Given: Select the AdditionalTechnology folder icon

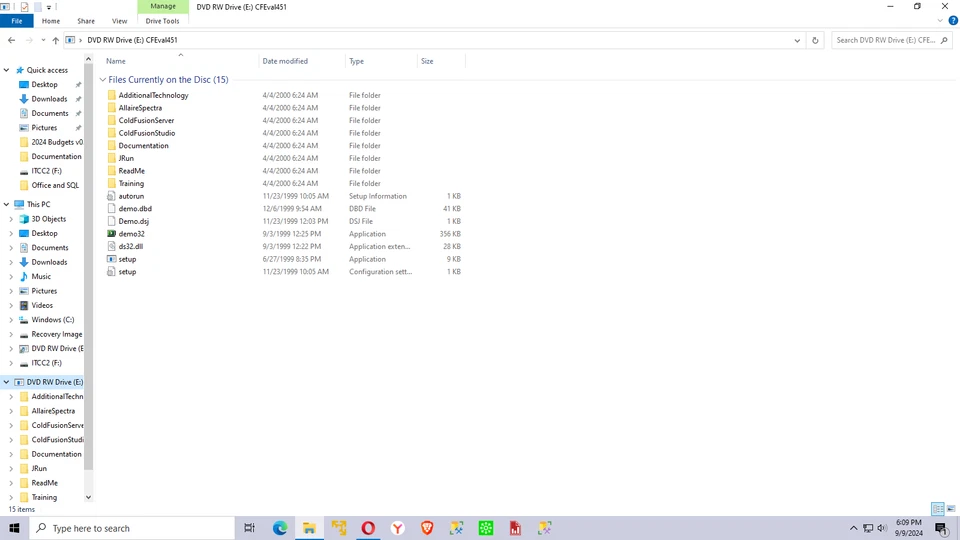Looking at the screenshot, I should point(111,96).
